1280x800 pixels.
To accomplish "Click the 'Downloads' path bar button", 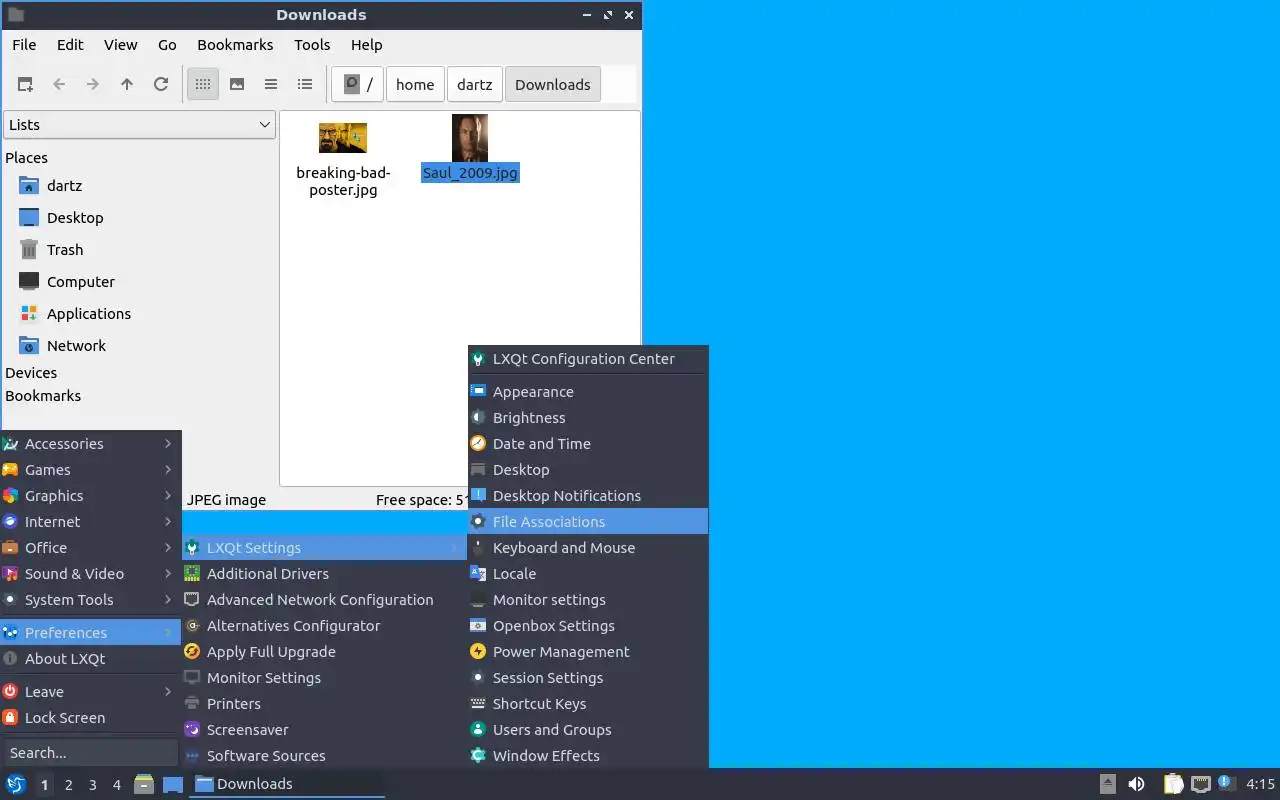I will pos(553,85).
